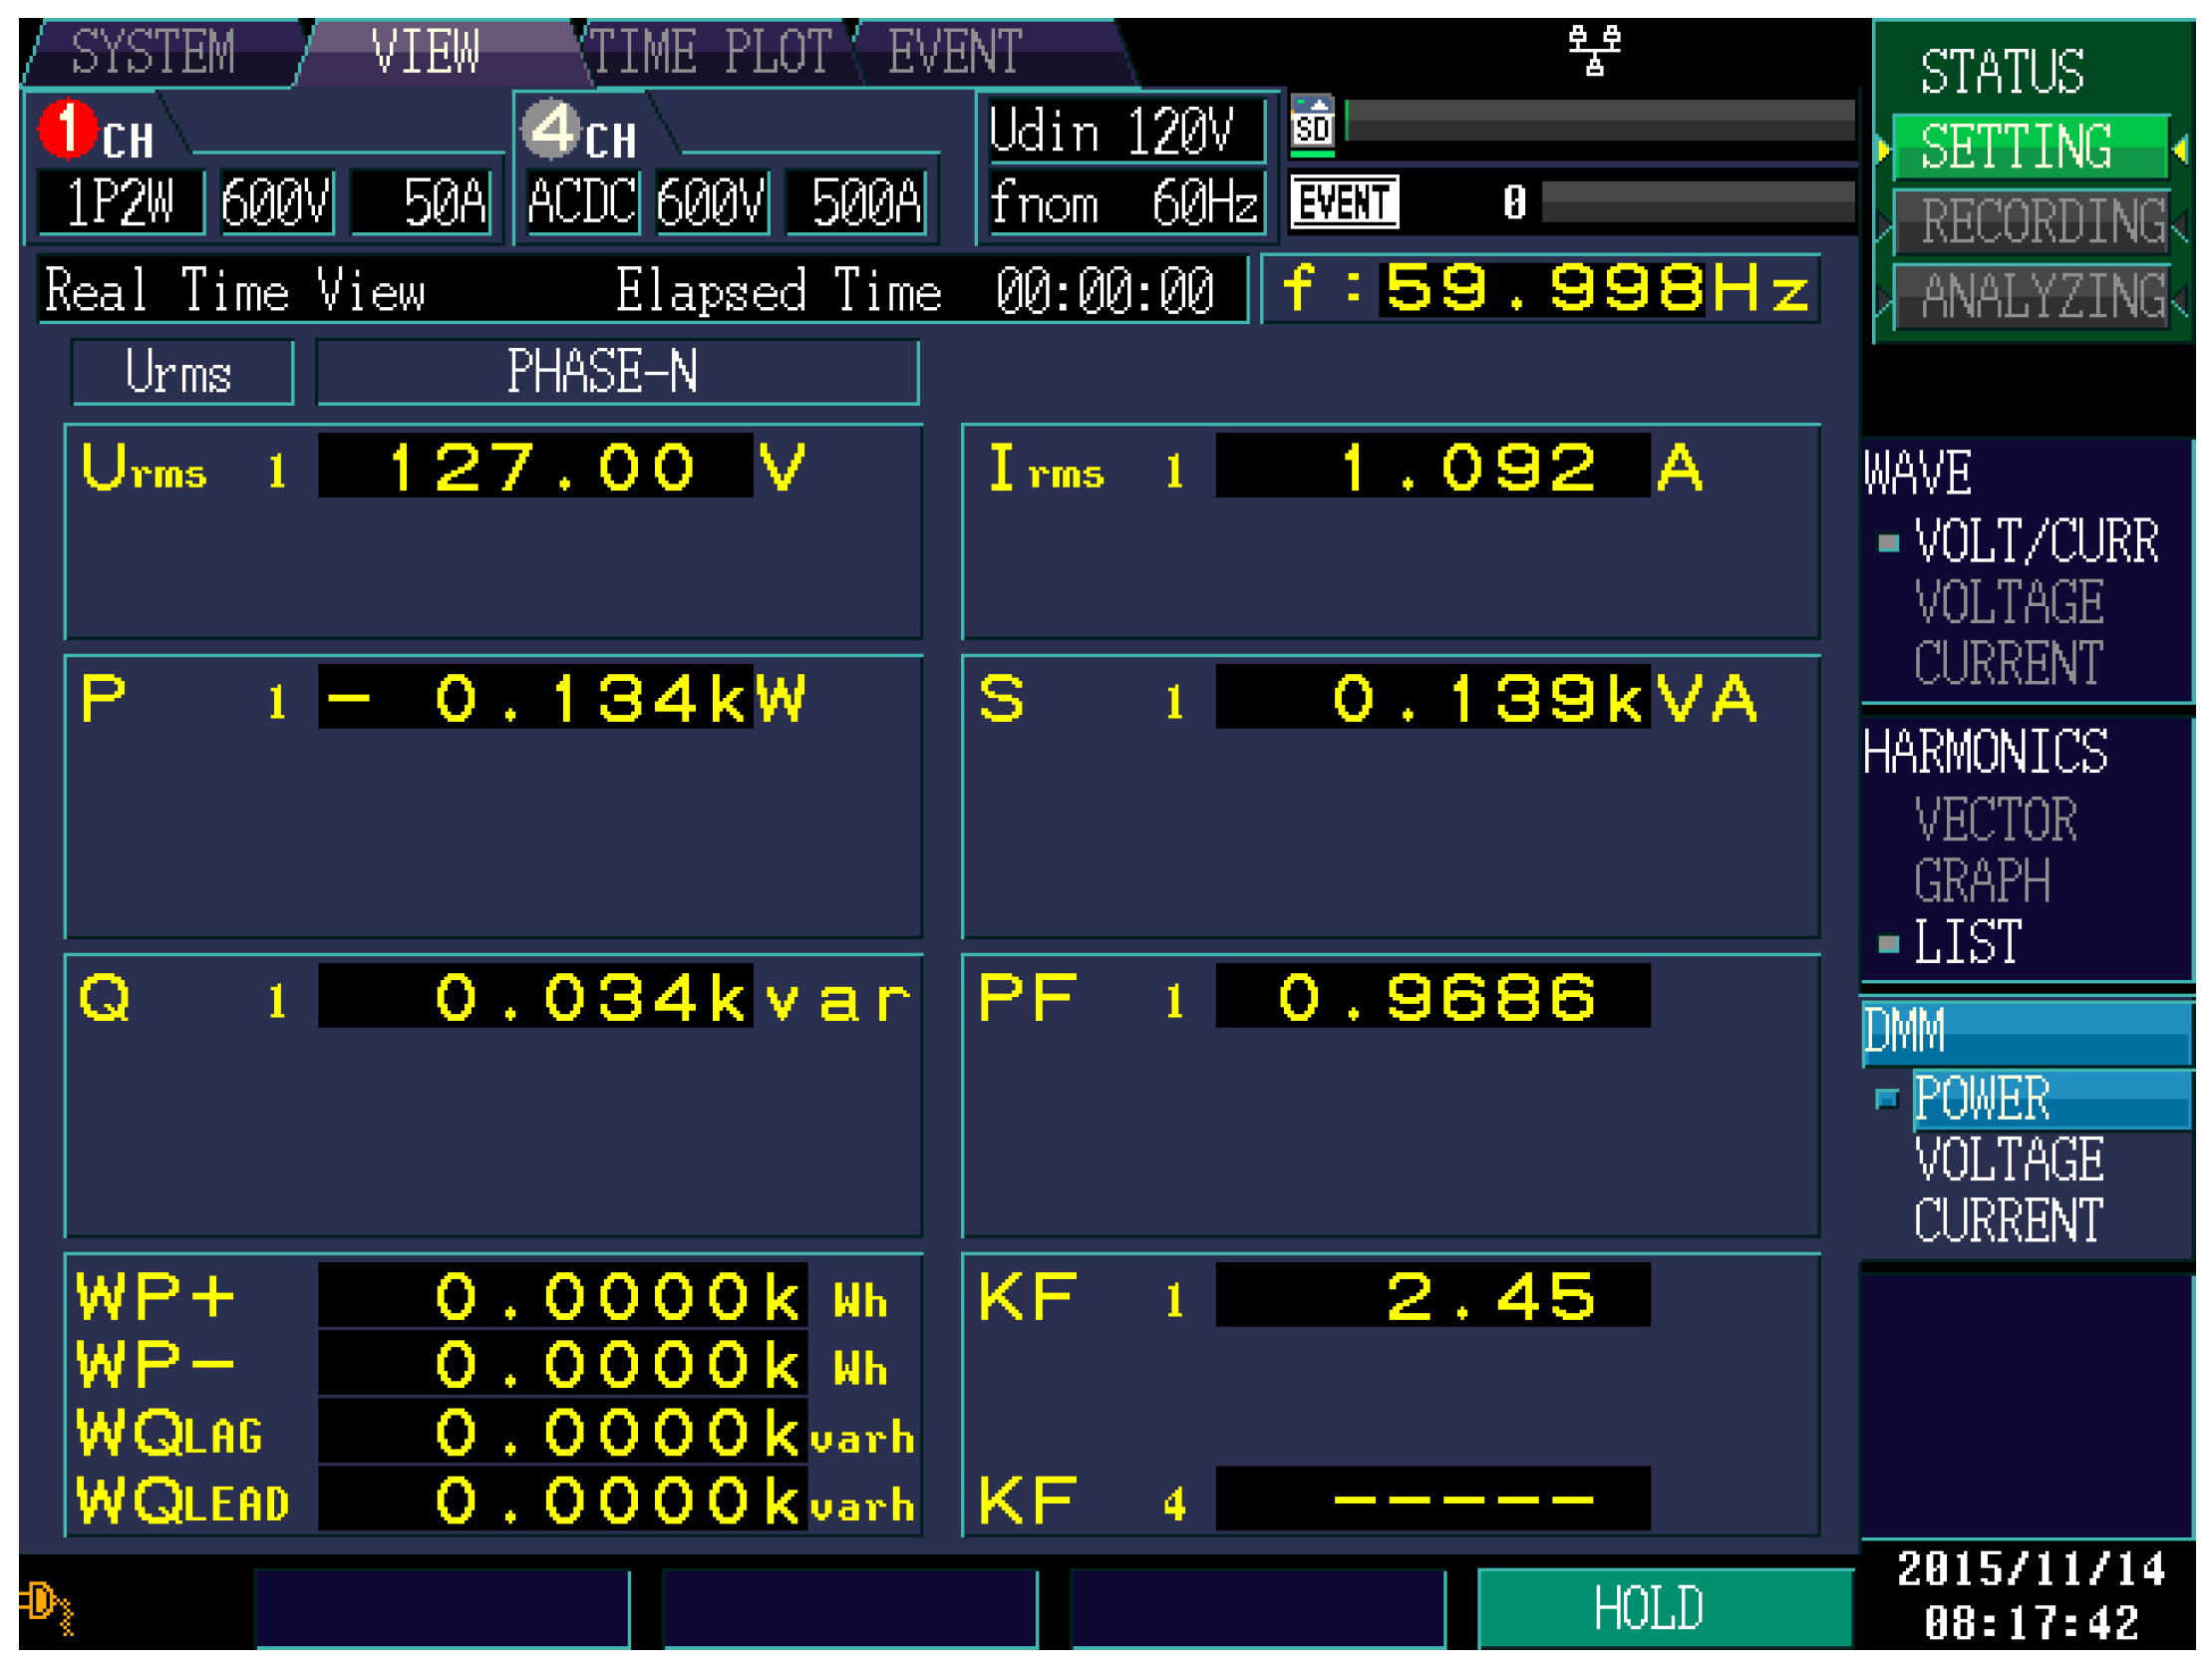Click the Irms 1.092 A reading
The height and width of the screenshot is (1668, 2212).
pyautogui.click(x=1432, y=466)
